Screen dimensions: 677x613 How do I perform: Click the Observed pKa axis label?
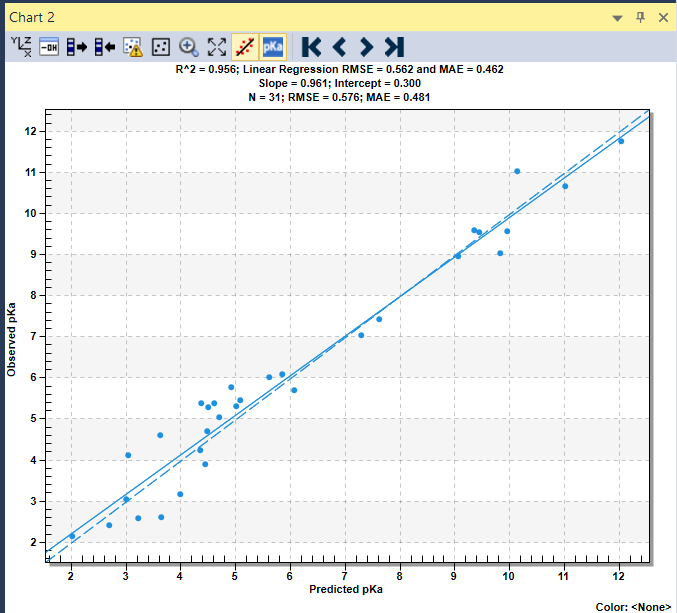pos(11,340)
